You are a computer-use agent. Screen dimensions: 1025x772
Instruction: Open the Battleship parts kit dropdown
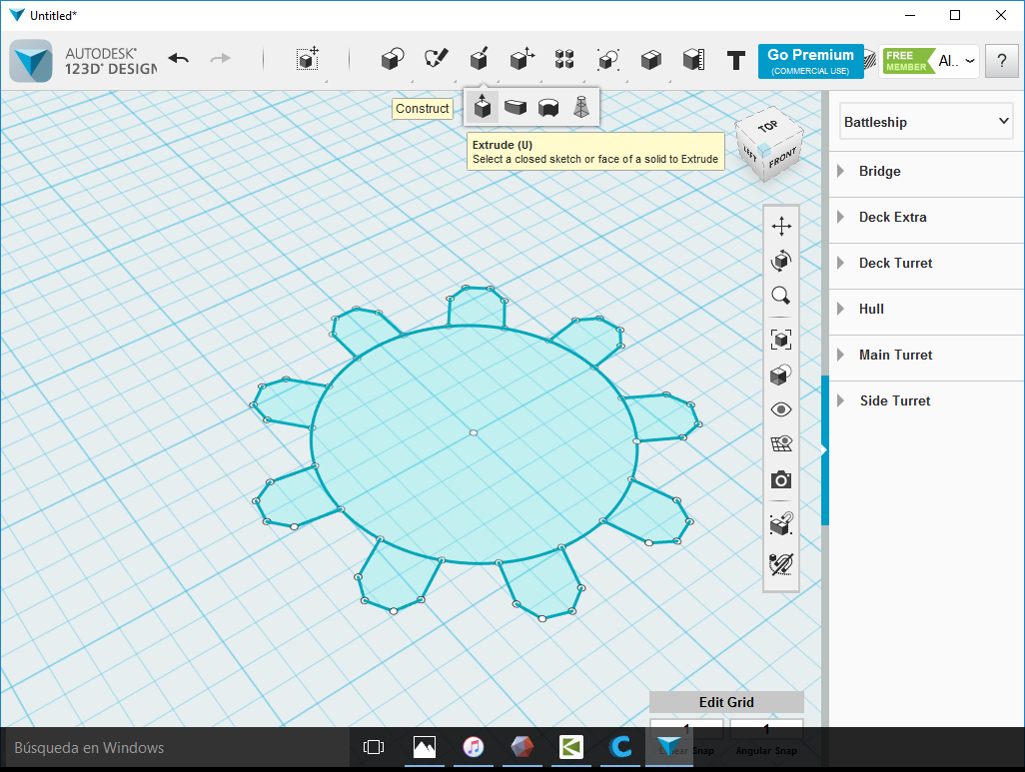926,122
